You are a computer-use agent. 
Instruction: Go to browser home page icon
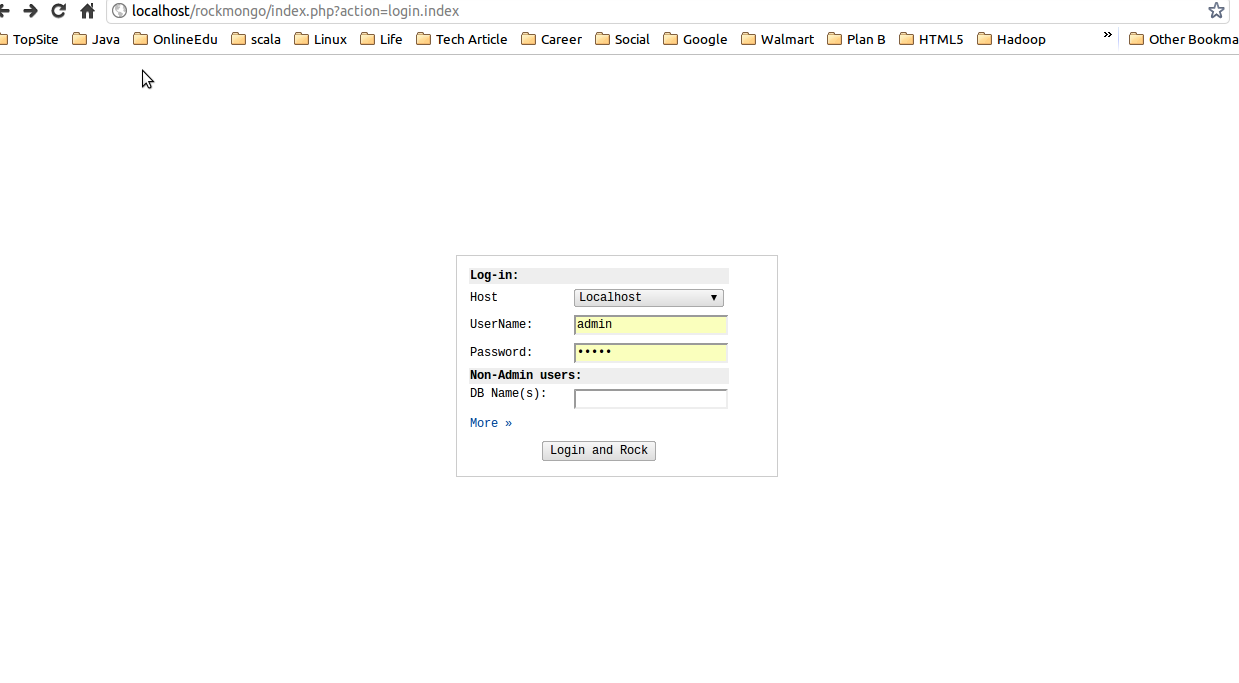pyautogui.click(x=87, y=11)
